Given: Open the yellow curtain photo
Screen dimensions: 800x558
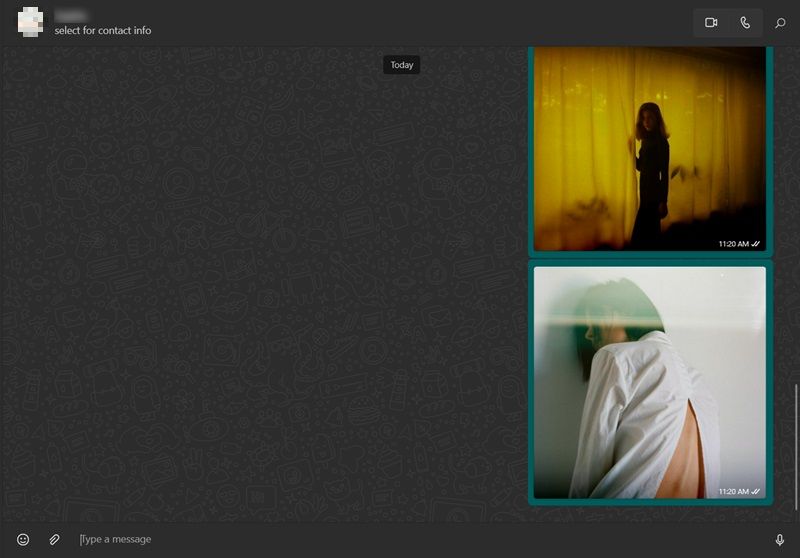Looking at the screenshot, I should pos(649,148).
